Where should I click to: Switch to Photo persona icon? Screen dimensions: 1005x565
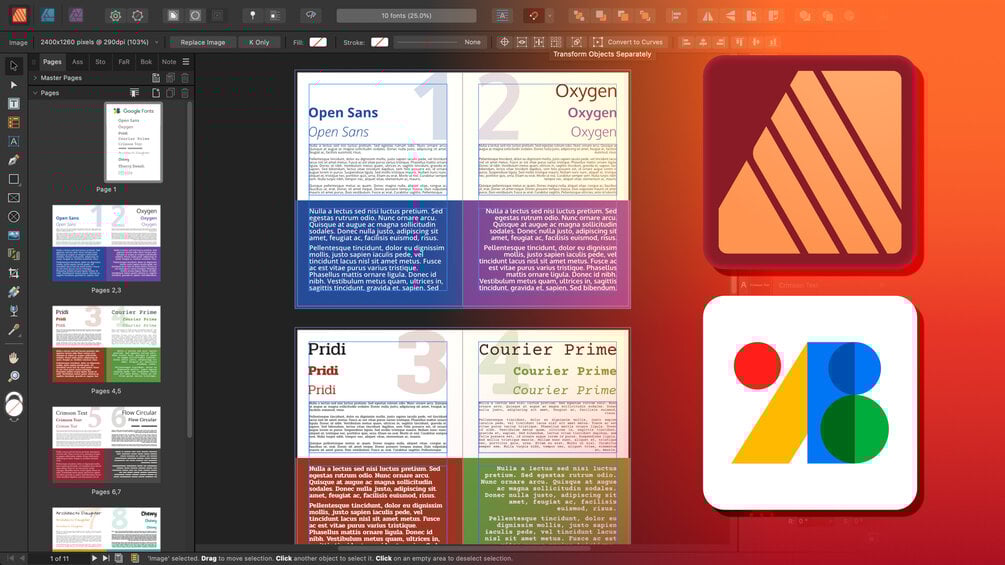coord(76,15)
